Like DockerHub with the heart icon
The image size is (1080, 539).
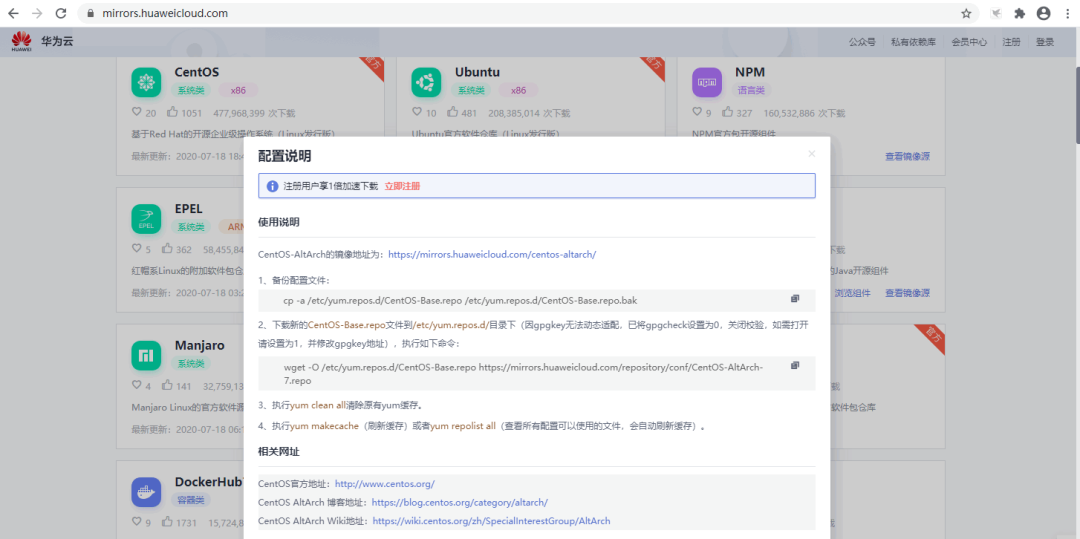[136, 522]
